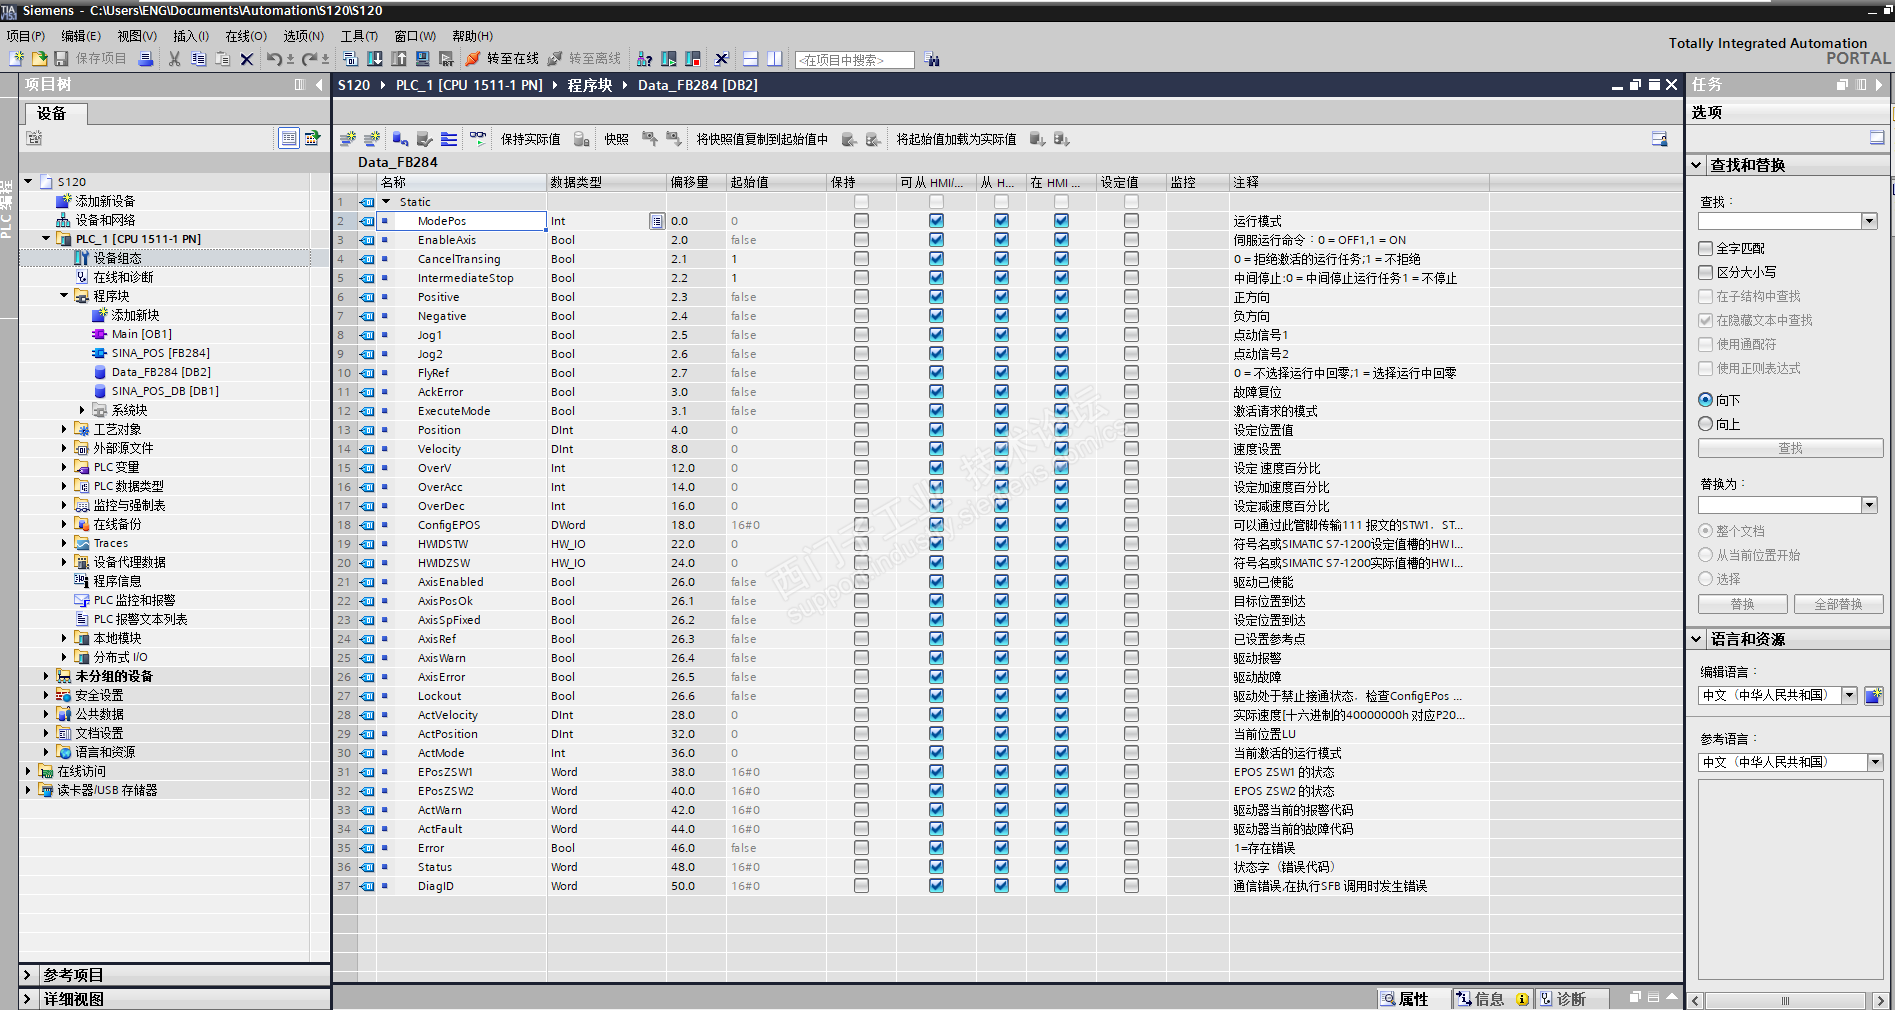Tick the 设定值 checkbox for DiagID row
This screenshot has height=1010, width=1895.
1131,886
